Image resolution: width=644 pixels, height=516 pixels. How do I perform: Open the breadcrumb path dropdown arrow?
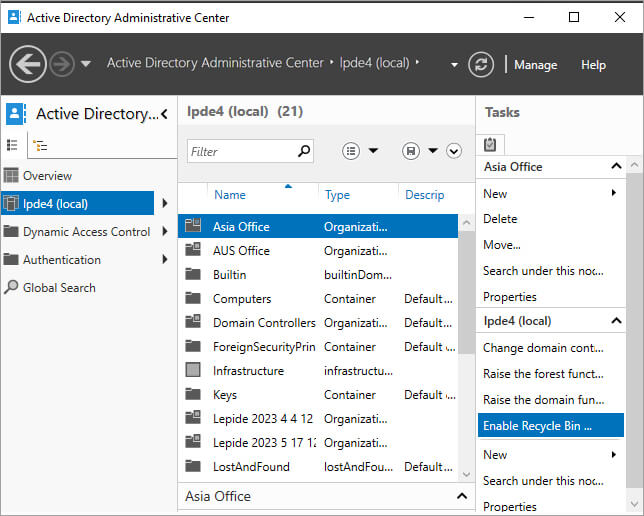coord(454,64)
